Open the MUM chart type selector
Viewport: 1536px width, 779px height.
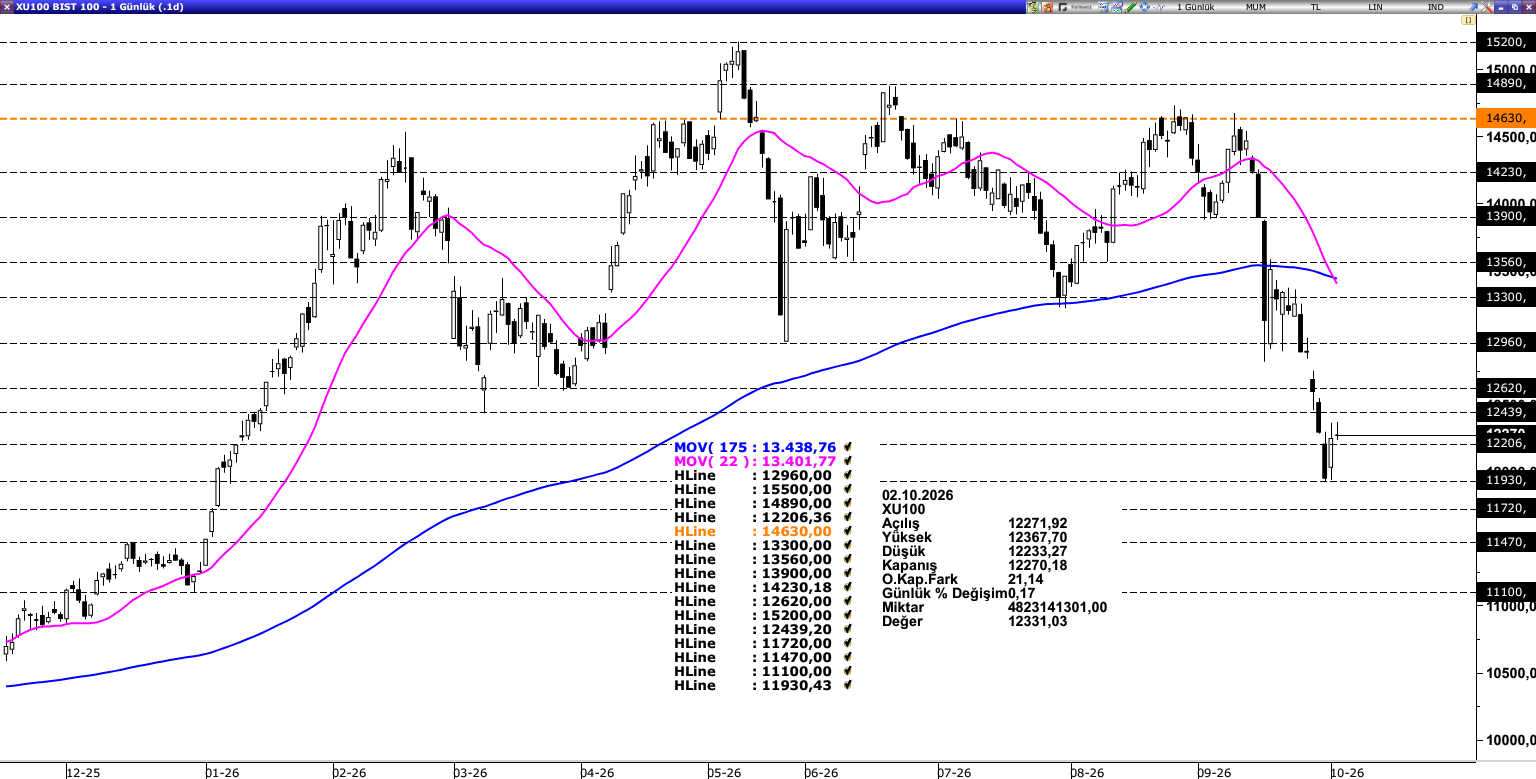(x=1256, y=7)
